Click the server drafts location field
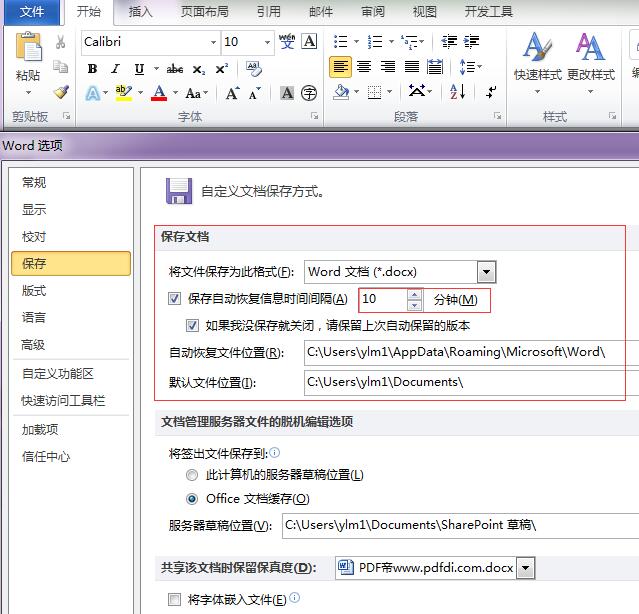 (x=461, y=525)
